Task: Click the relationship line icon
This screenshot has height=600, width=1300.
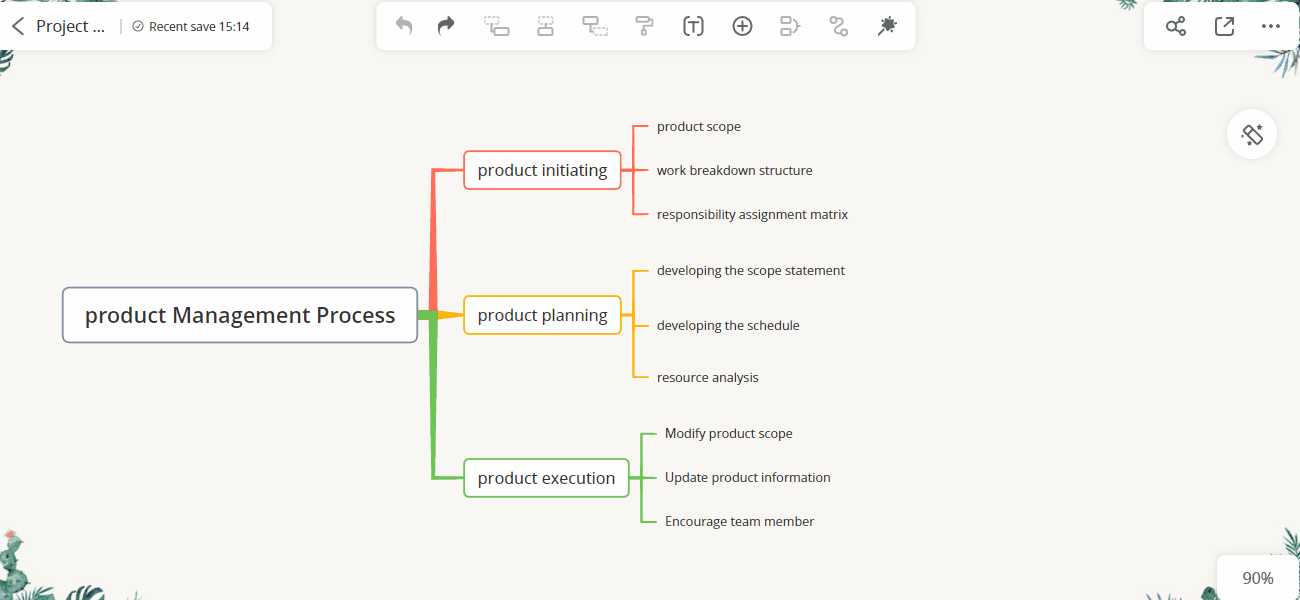Action: (838, 26)
